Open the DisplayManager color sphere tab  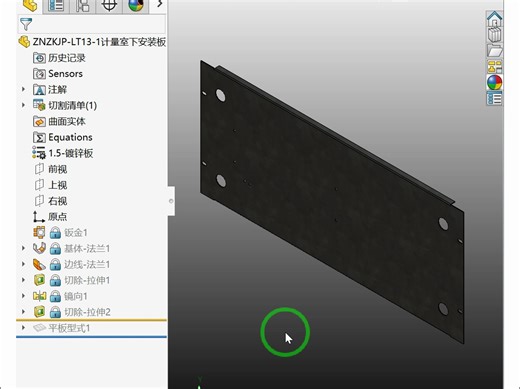[136, 5]
